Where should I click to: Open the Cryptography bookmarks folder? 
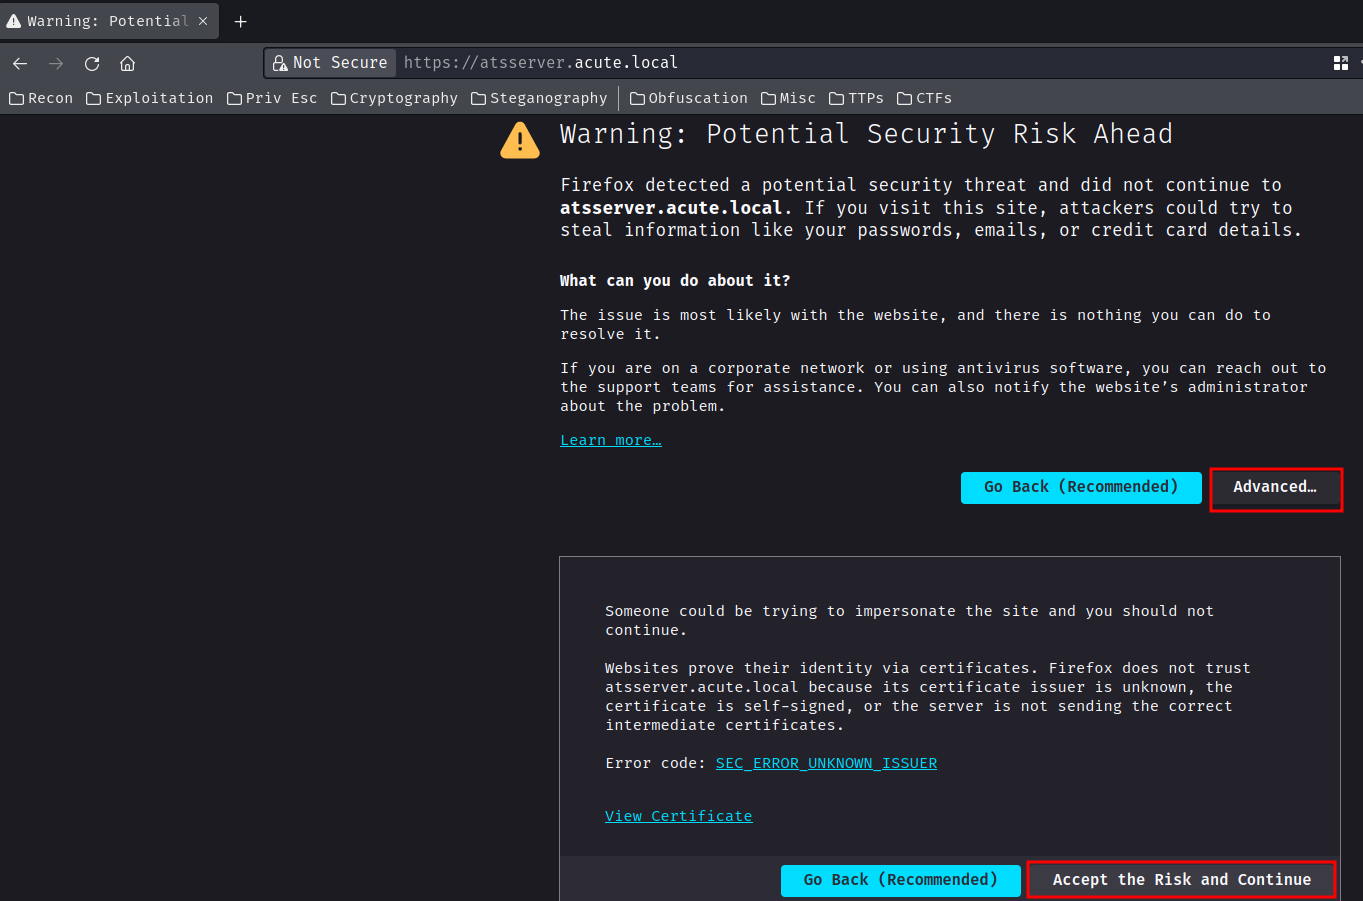[394, 98]
